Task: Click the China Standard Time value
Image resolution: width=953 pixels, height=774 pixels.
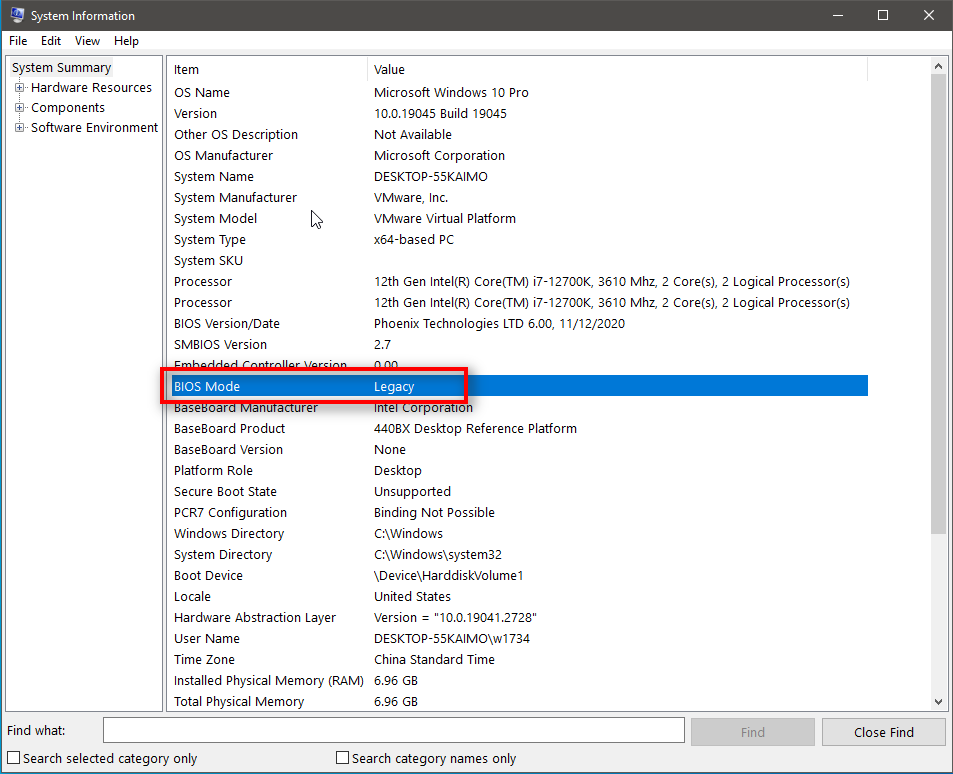Action: (x=434, y=659)
